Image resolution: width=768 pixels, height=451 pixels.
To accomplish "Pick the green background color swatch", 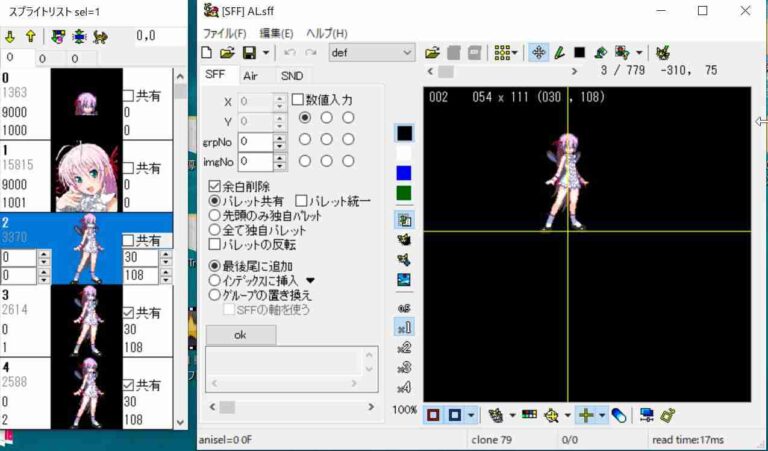I will pyautogui.click(x=404, y=193).
